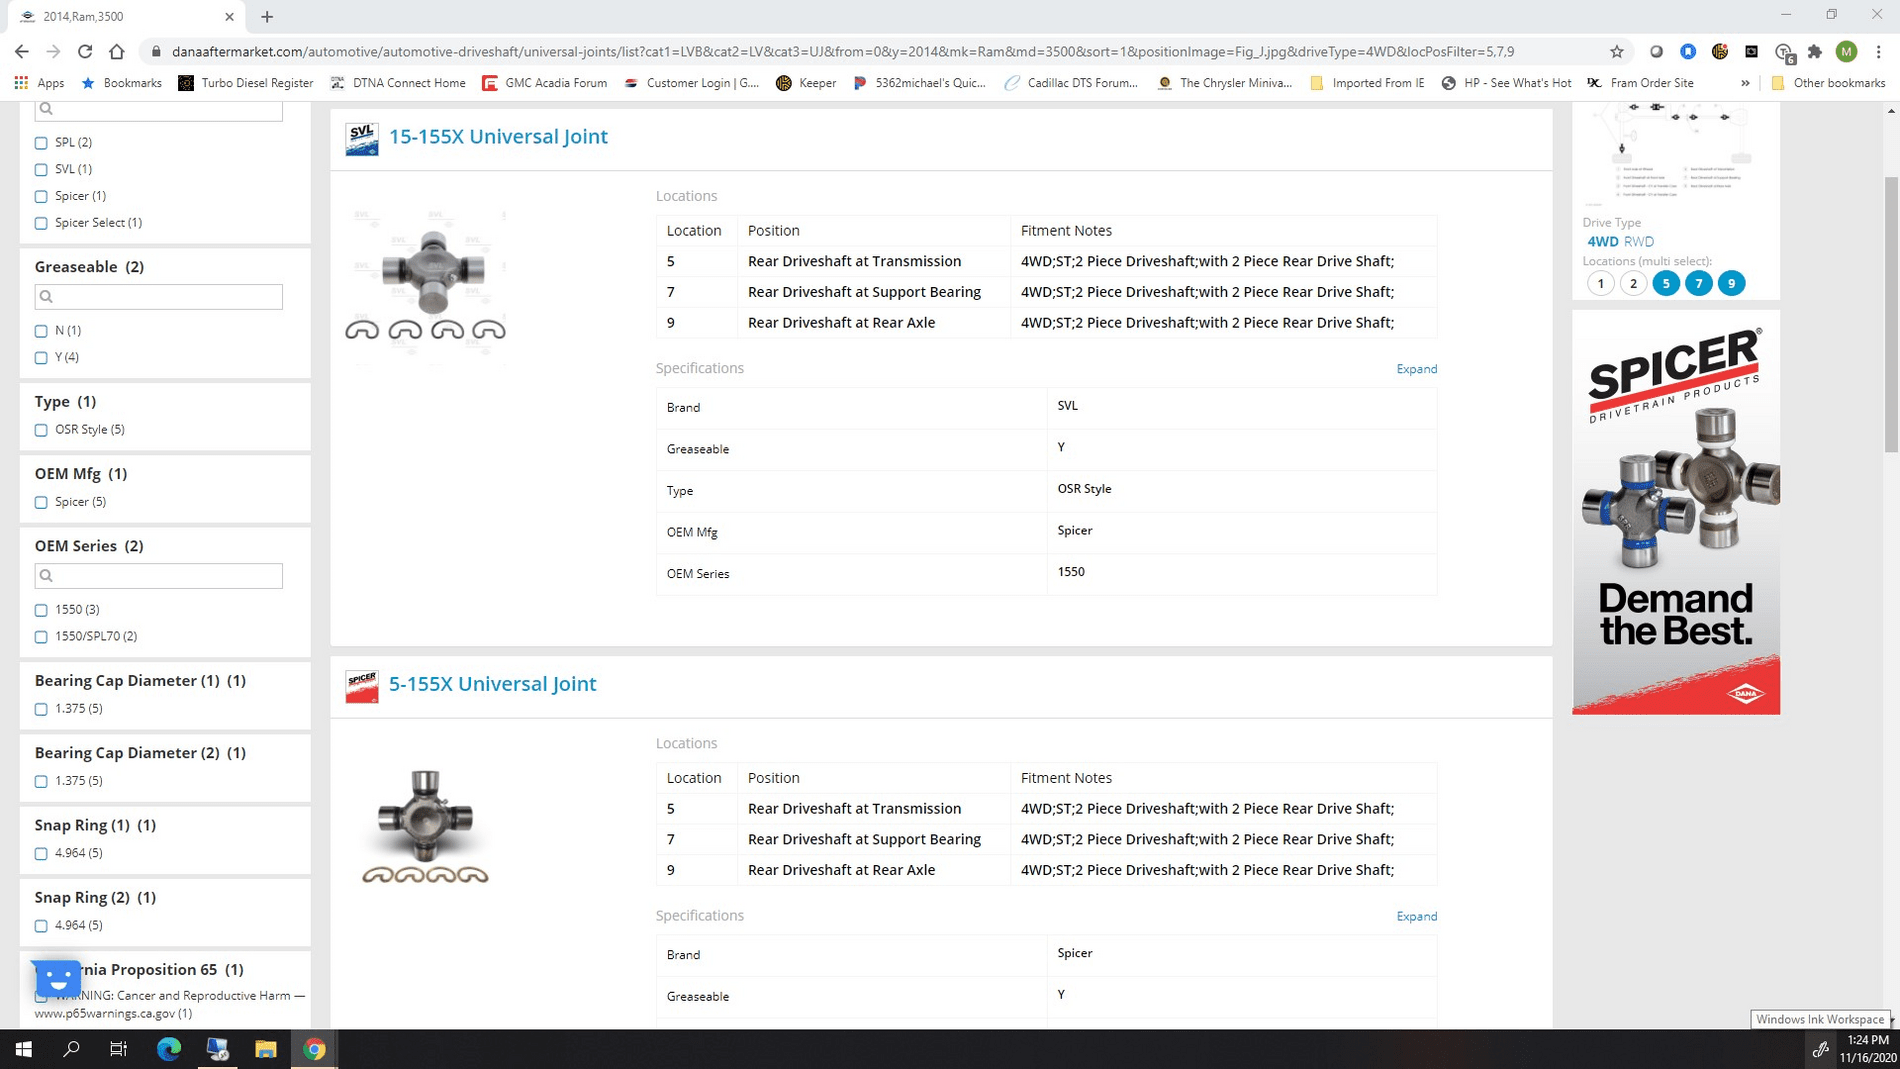Check the Spicer Select (1) filter

point(41,224)
